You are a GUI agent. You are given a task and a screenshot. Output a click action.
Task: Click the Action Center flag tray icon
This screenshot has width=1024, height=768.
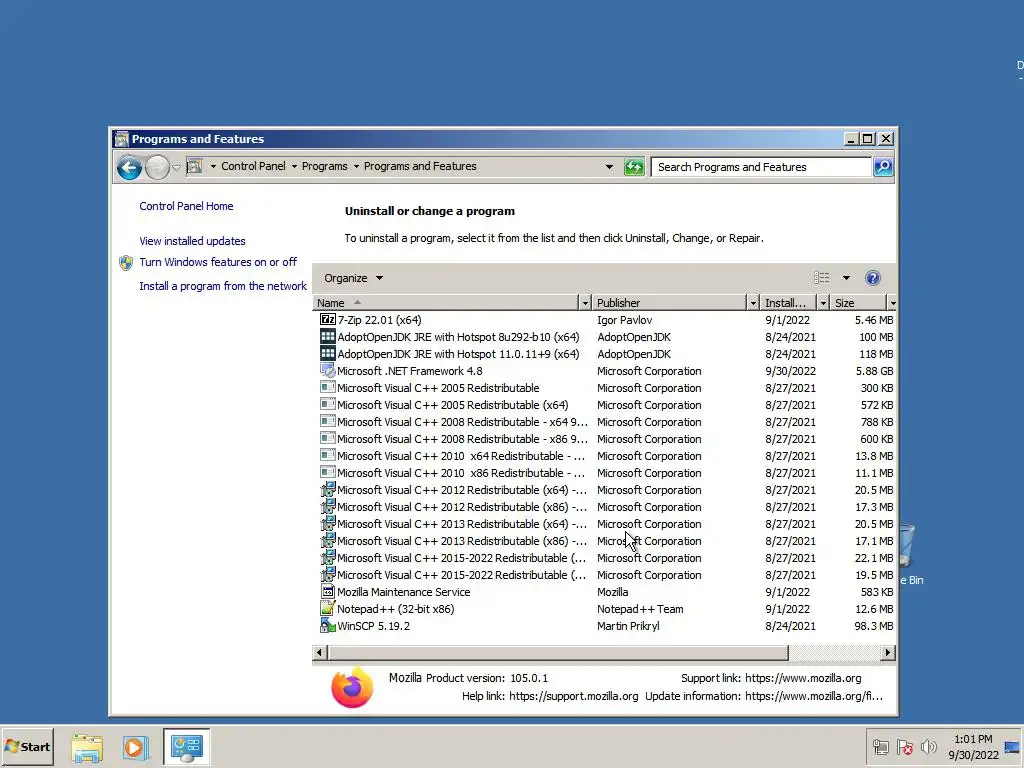(x=904, y=747)
